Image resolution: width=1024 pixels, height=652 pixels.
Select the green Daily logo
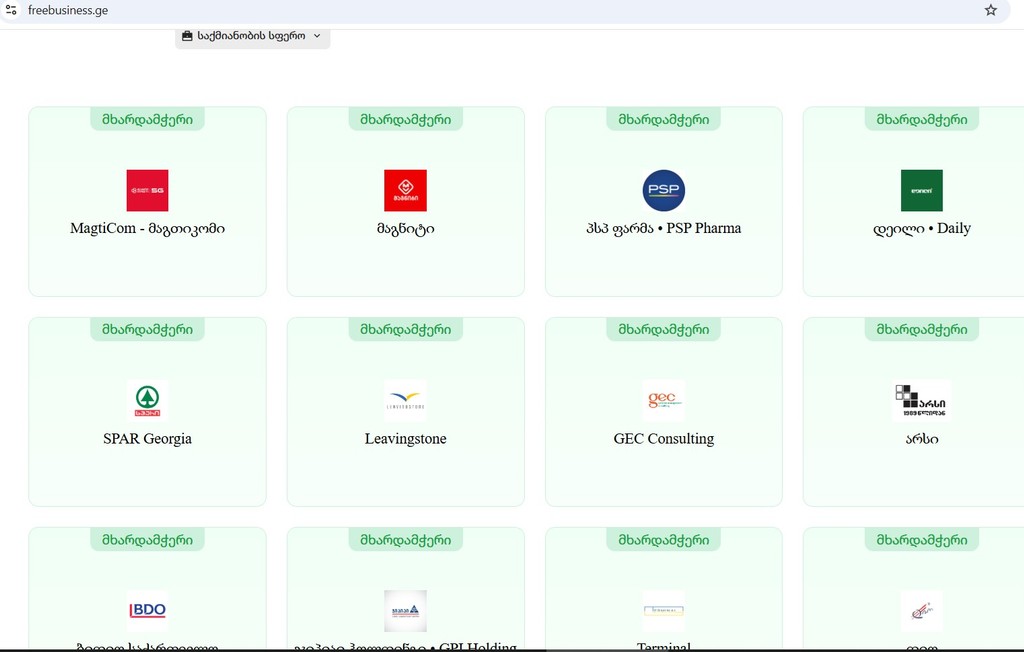(921, 190)
